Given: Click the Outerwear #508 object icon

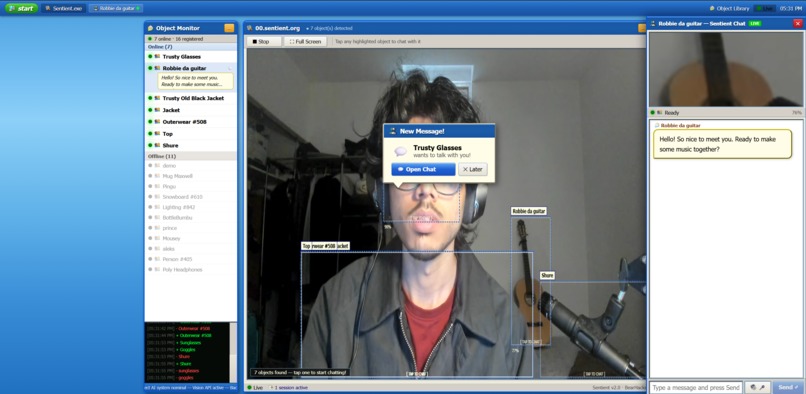Looking at the screenshot, I should point(157,122).
